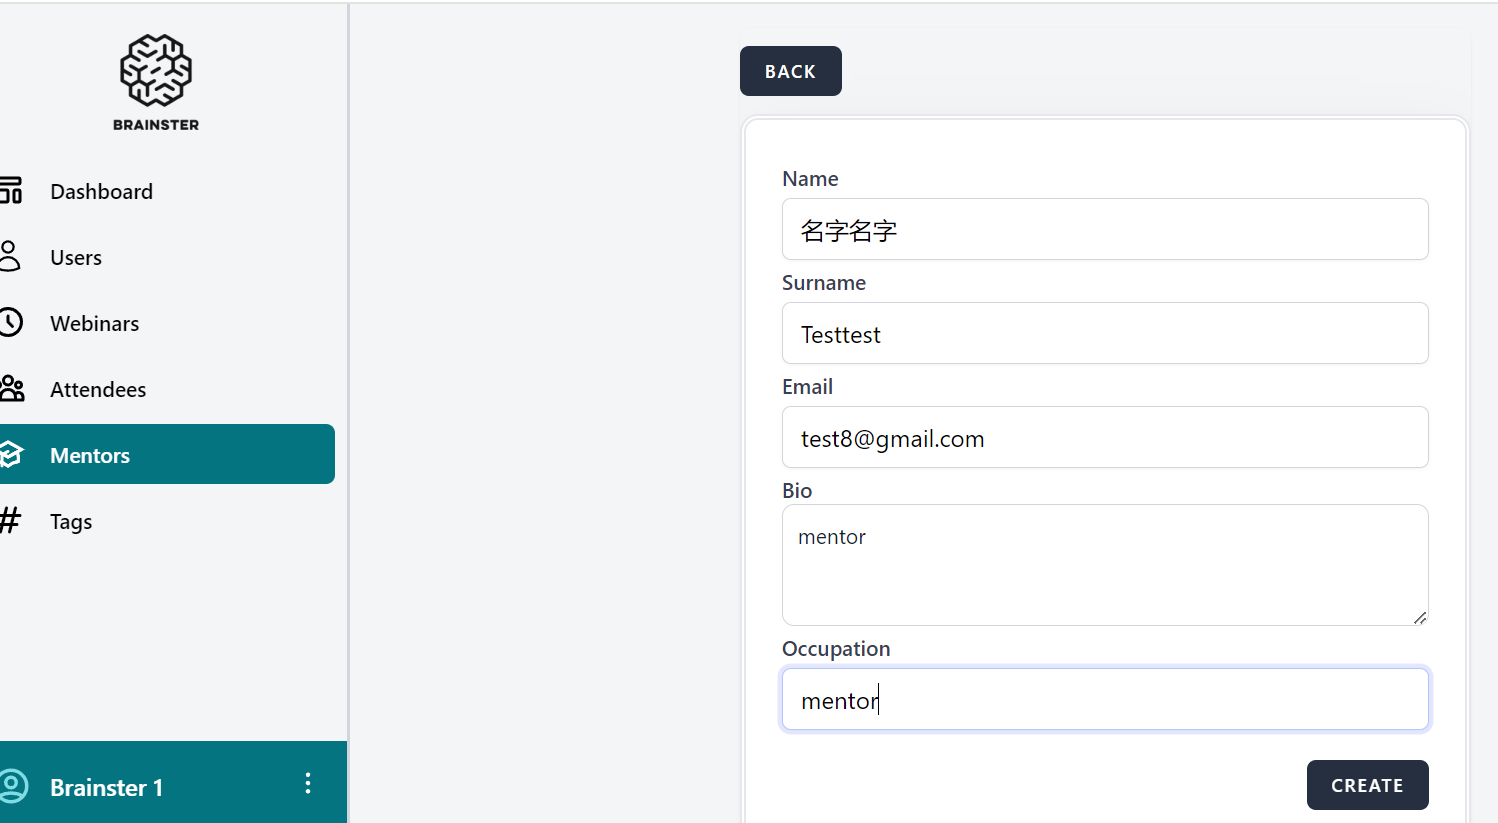
Task: Select the Email input box
Action: click(x=1104, y=438)
